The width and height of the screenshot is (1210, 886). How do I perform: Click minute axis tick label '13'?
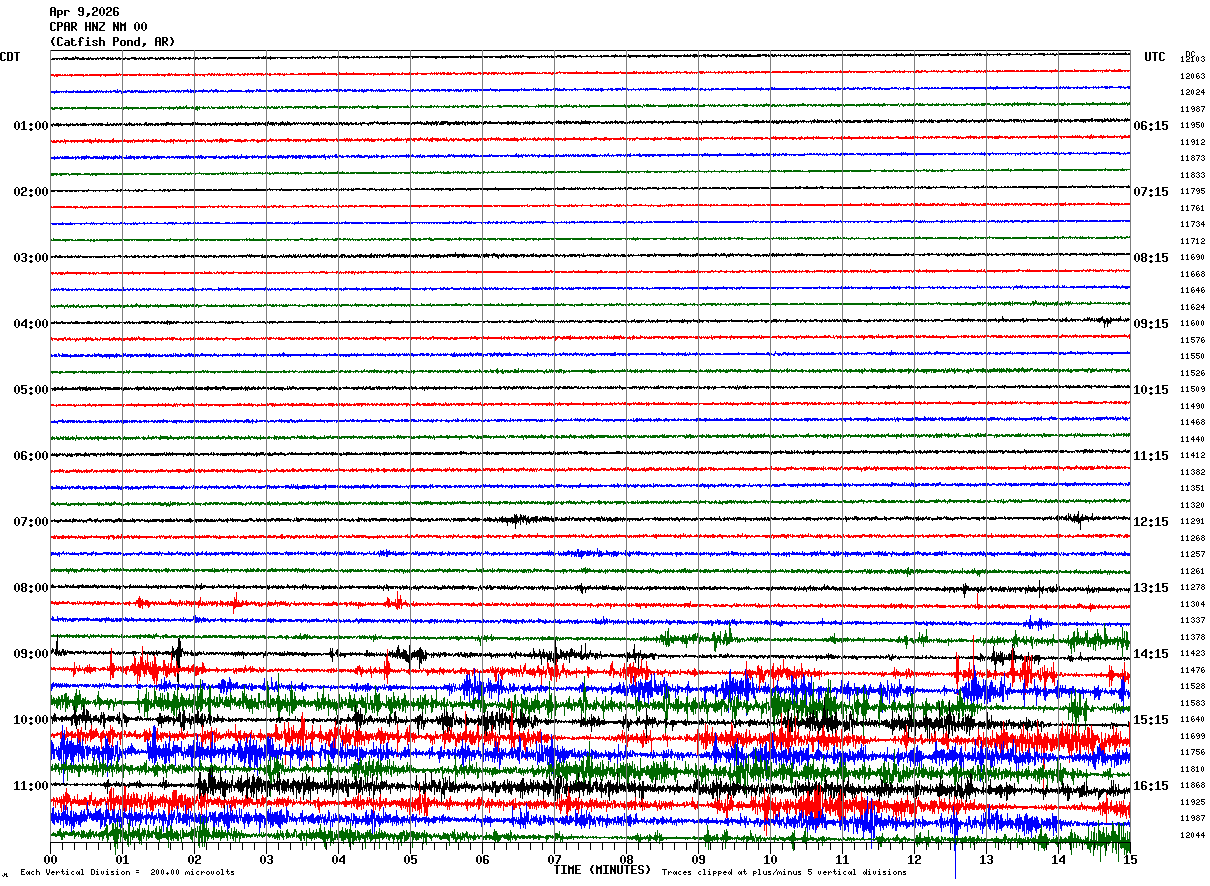[987, 860]
